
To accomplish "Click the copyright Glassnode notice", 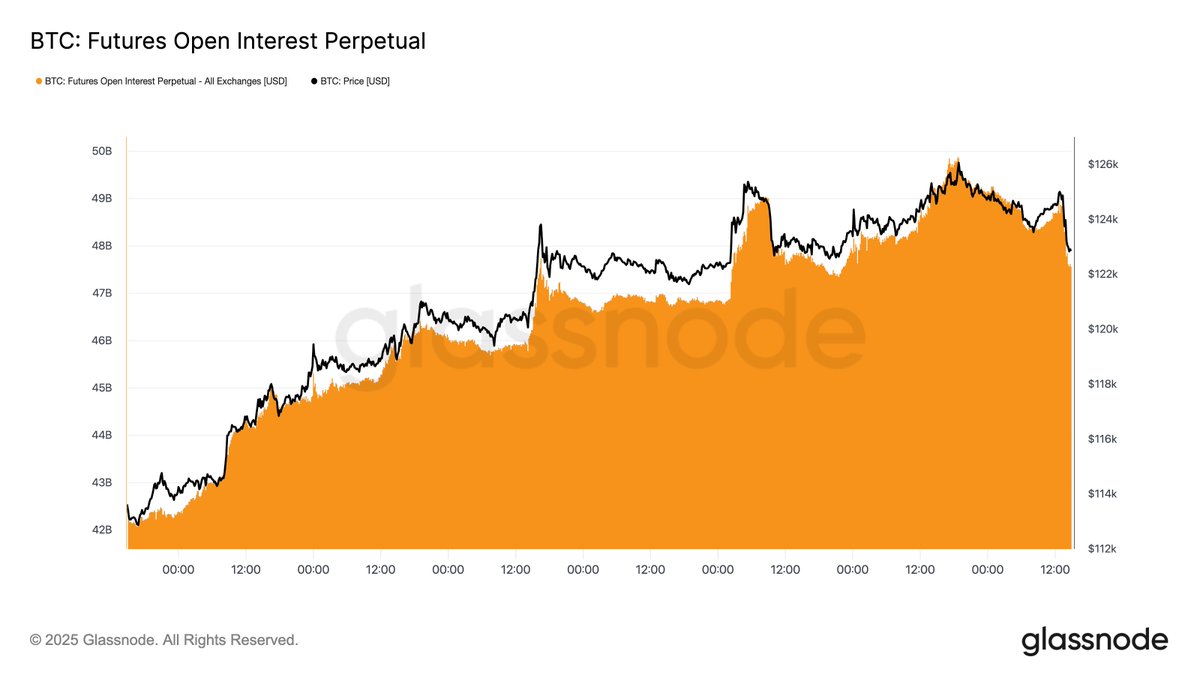I will click(x=164, y=640).
